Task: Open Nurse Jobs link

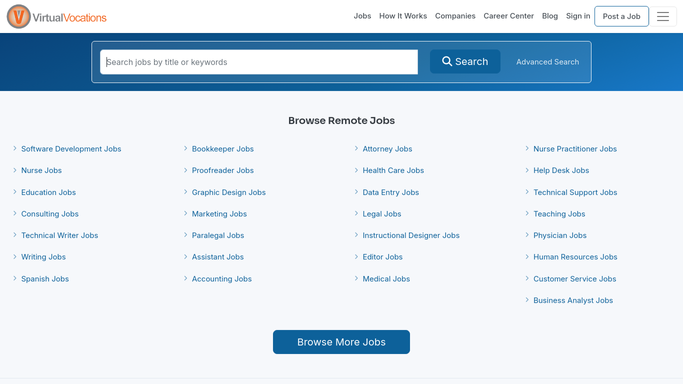Action: [41, 170]
